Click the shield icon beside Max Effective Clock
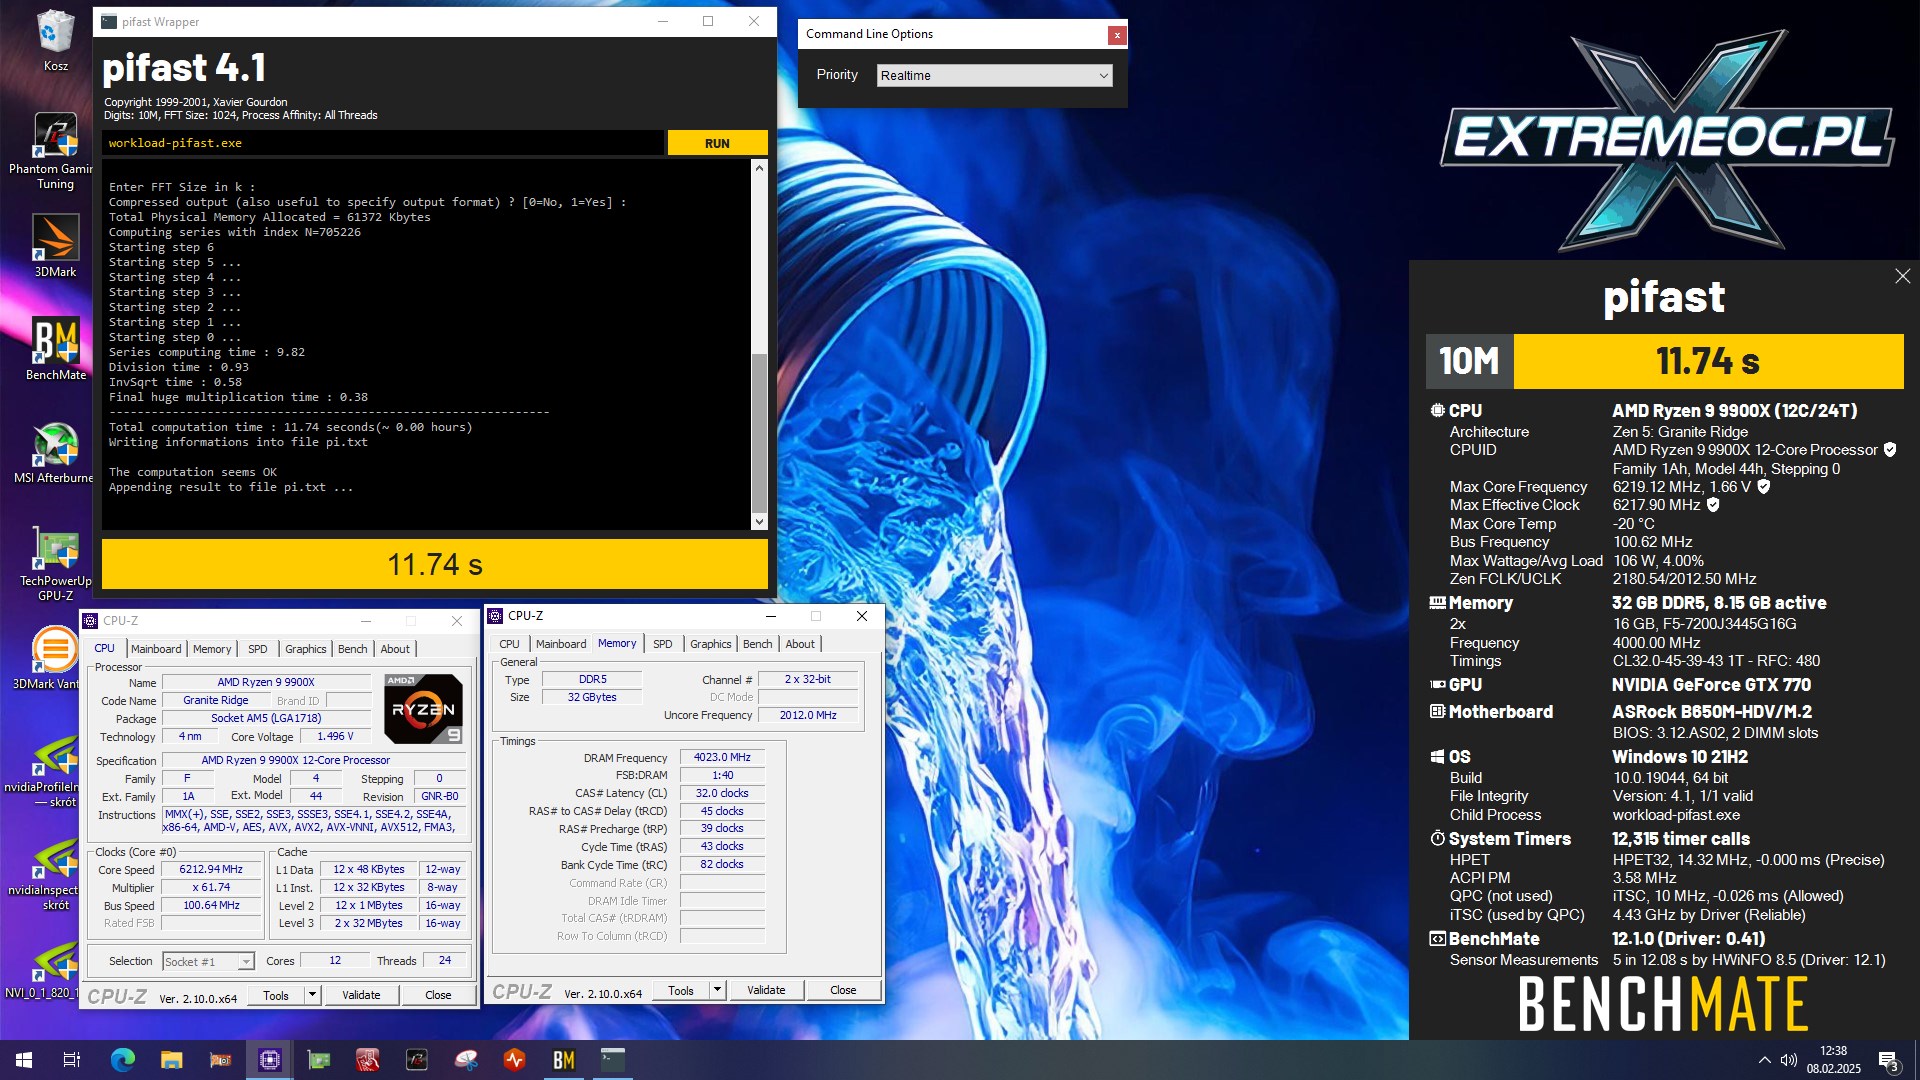 [1713, 505]
